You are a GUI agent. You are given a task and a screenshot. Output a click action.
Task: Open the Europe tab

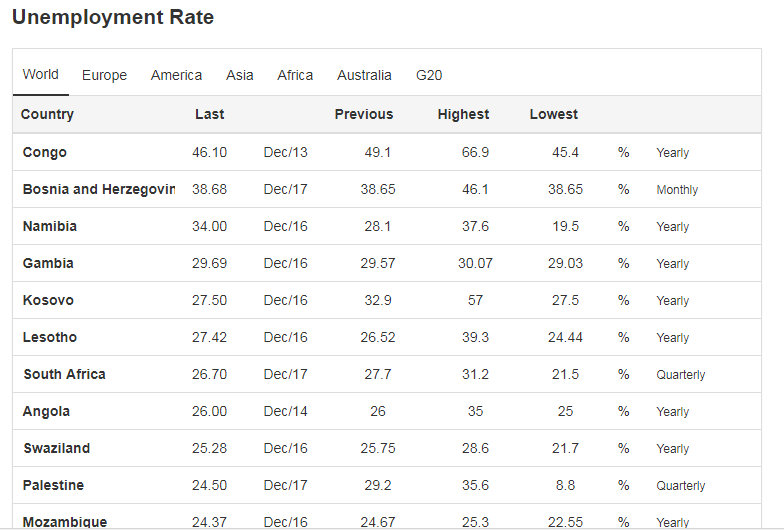[104, 75]
